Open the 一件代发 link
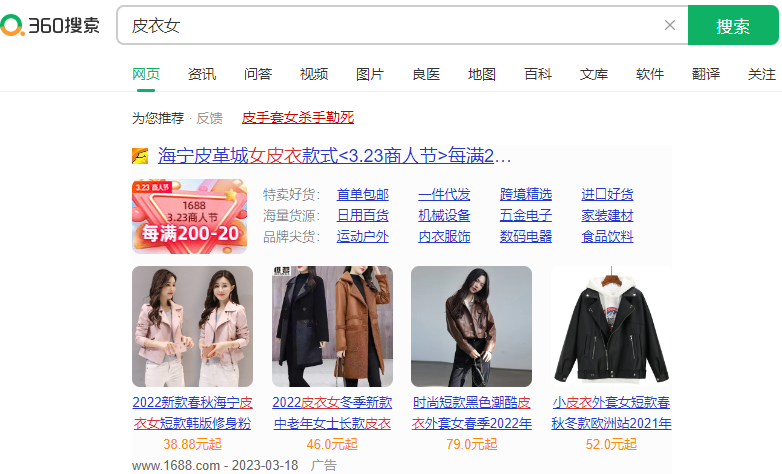782x474 pixels. coord(444,194)
